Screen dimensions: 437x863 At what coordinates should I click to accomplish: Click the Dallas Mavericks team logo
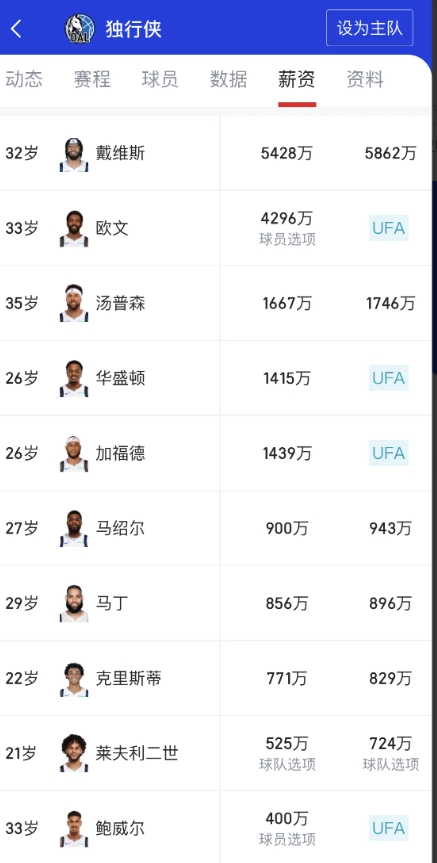click(80, 29)
